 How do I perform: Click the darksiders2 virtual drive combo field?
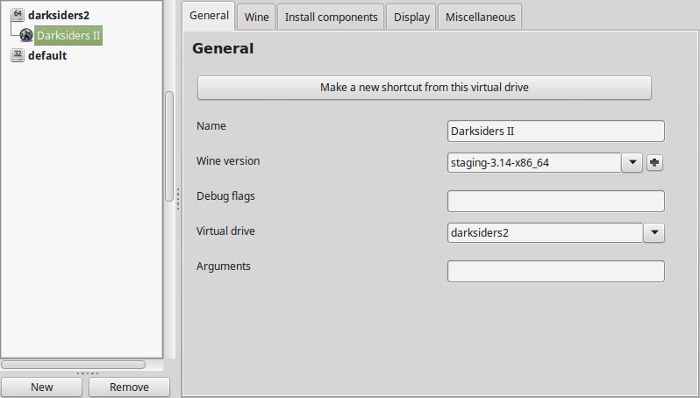[545, 233]
